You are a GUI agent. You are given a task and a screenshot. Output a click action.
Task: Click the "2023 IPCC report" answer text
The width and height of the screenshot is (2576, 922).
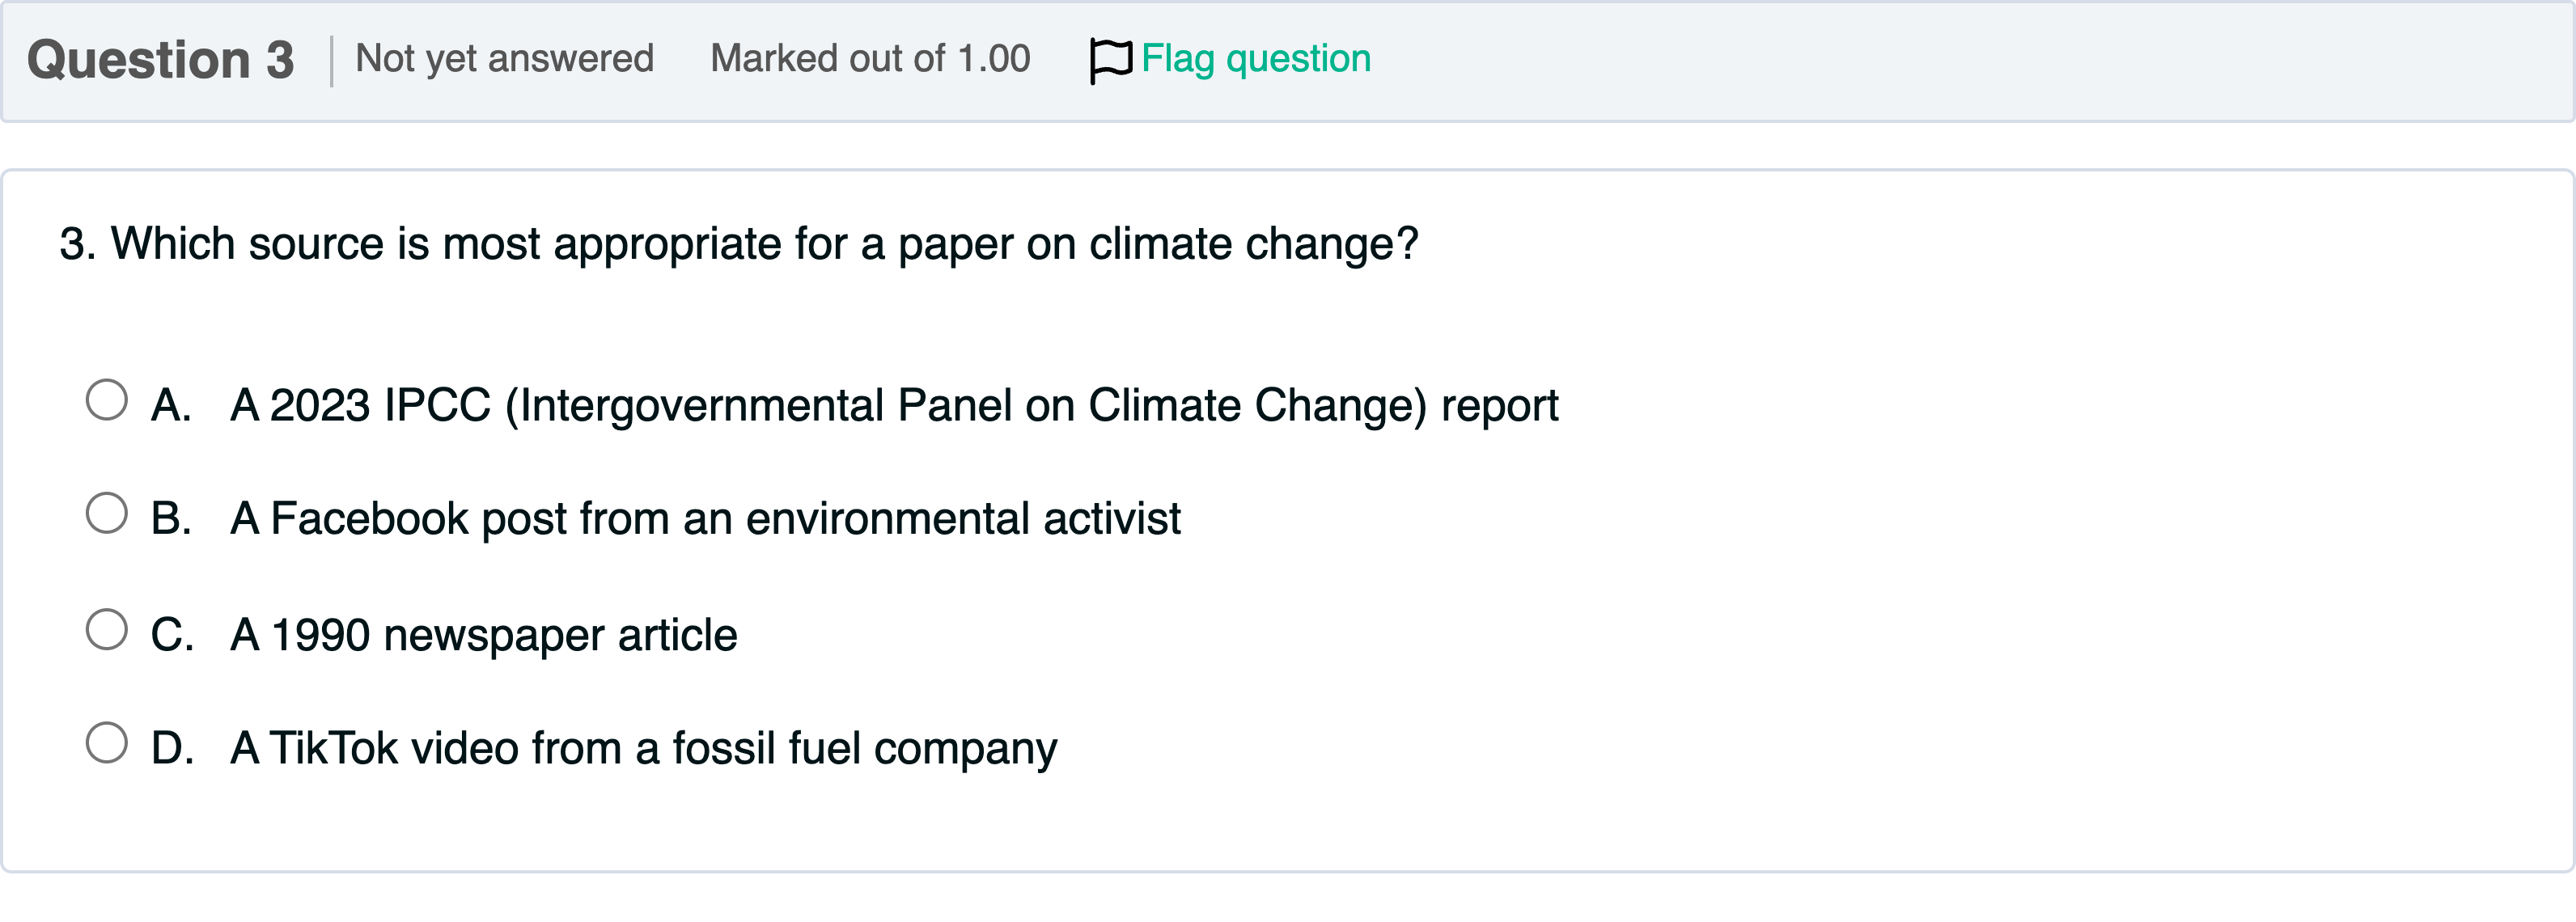(894, 406)
